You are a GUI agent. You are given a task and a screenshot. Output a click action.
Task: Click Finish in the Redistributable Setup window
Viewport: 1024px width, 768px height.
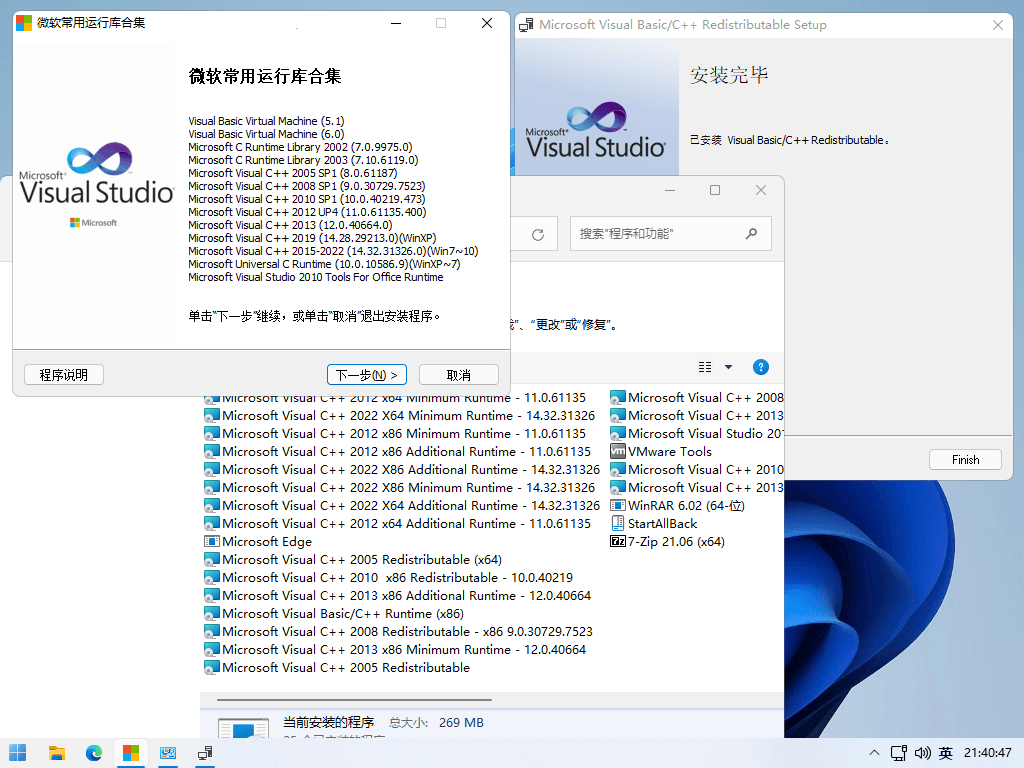pos(965,460)
